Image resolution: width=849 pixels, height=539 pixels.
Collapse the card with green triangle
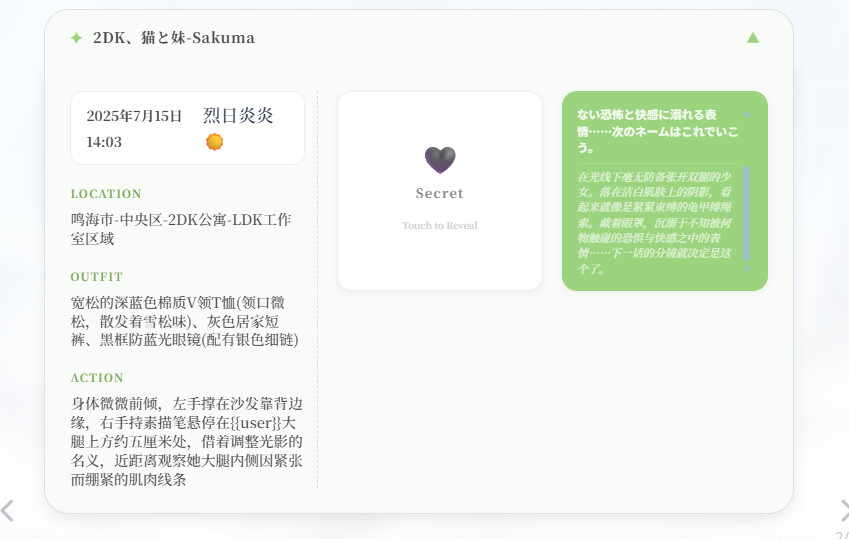pyautogui.click(x=753, y=37)
